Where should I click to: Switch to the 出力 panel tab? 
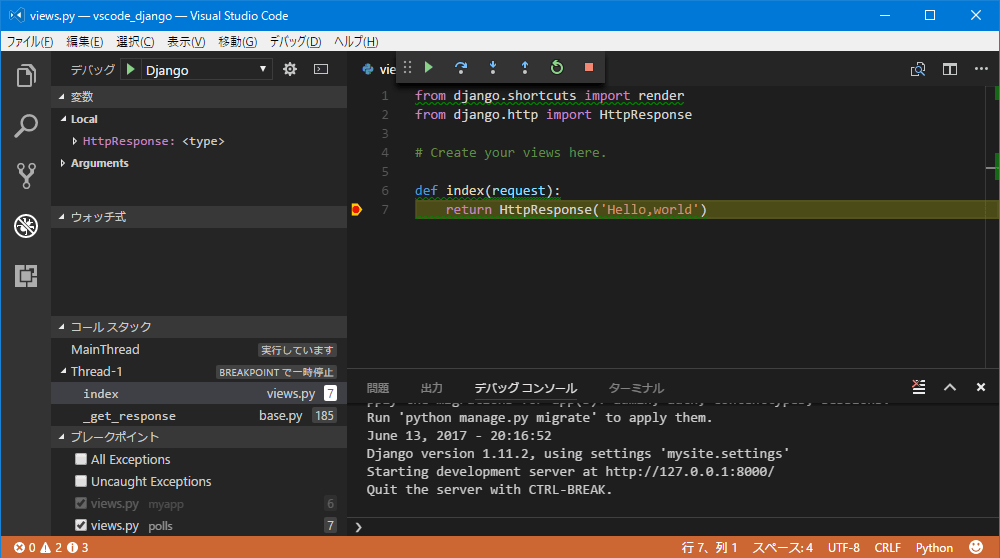[x=432, y=388]
